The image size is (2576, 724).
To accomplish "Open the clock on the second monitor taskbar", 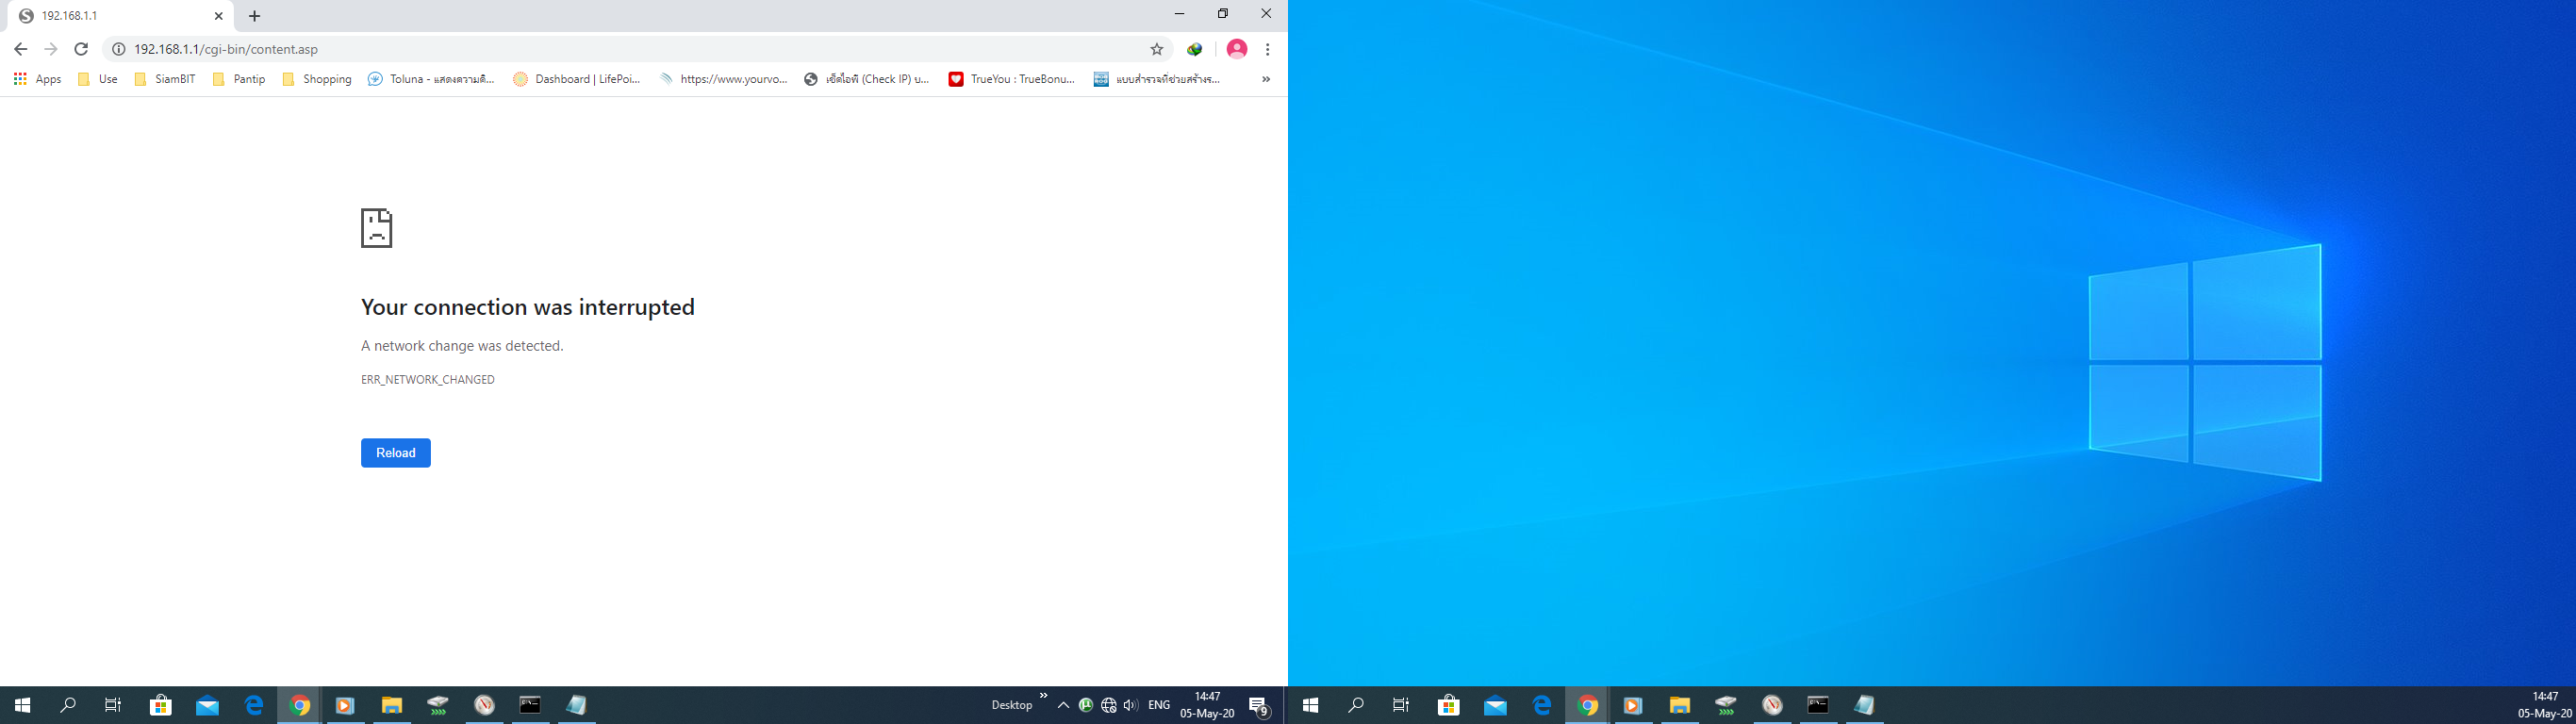I will point(2544,705).
